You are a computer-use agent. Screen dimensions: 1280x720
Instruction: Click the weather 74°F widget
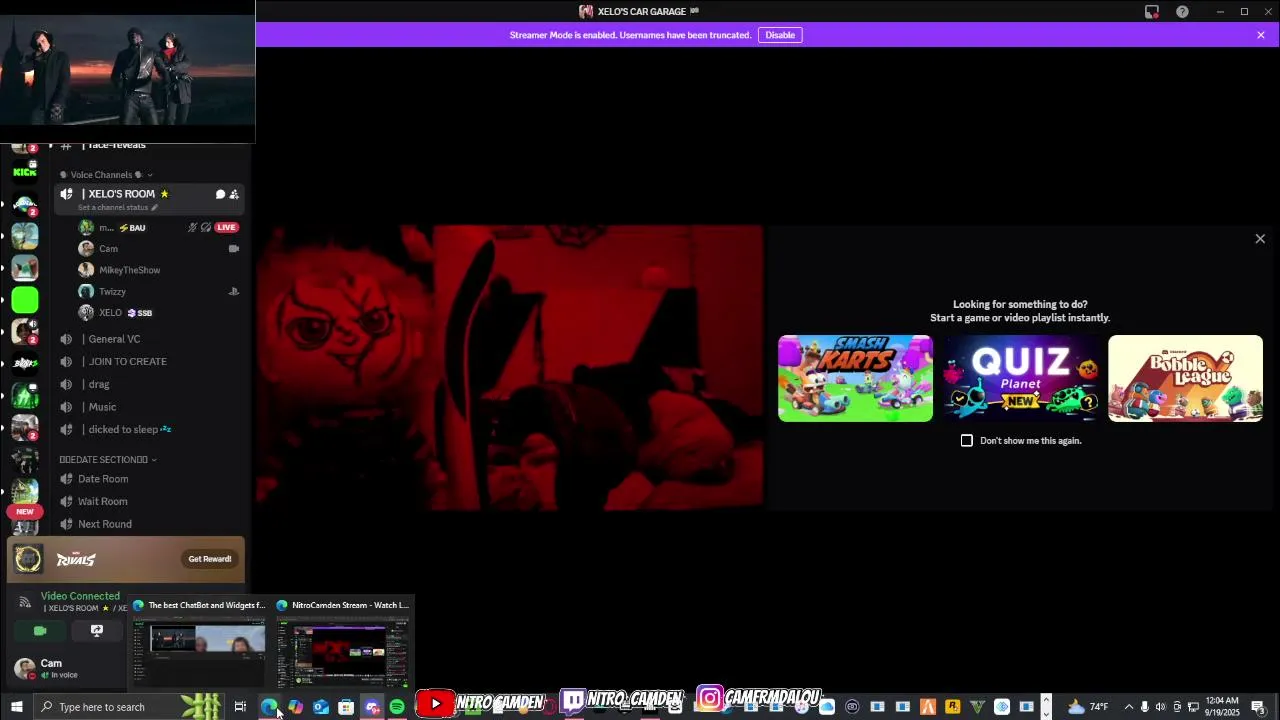[x=1088, y=707]
